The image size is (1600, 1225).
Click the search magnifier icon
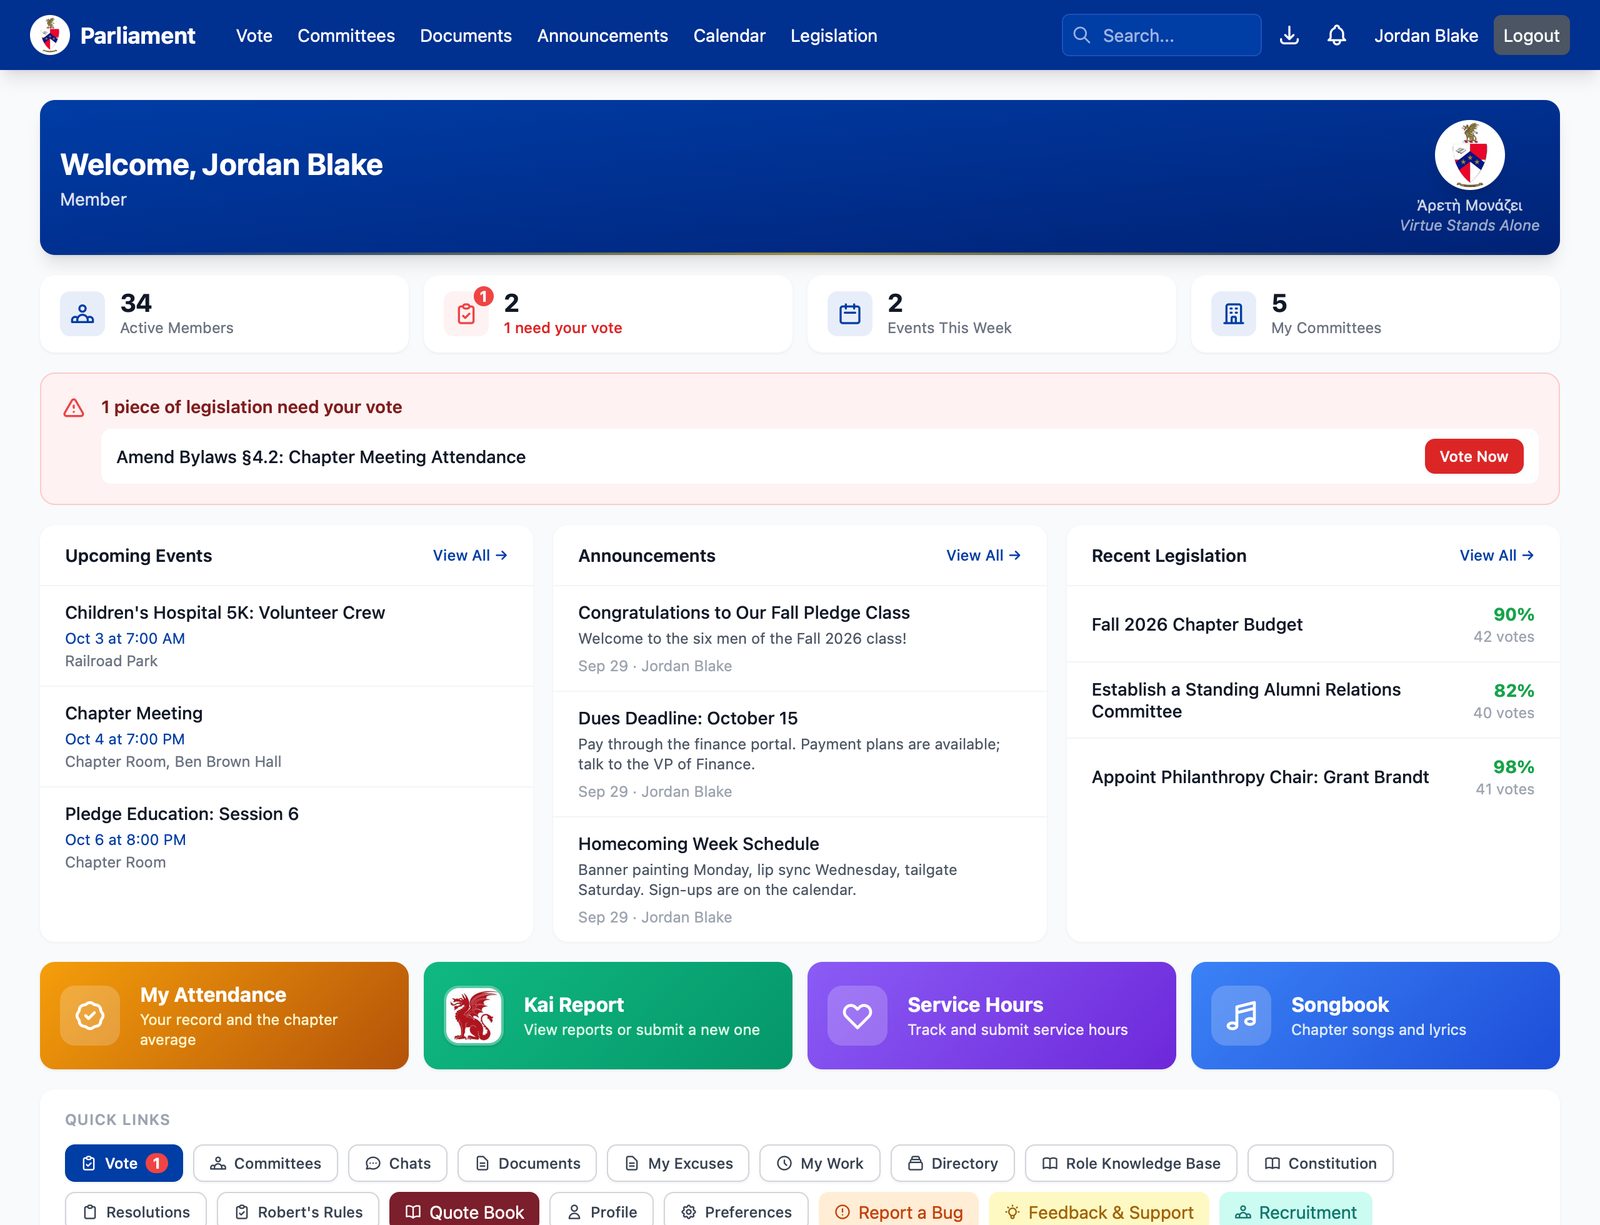tap(1081, 35)
